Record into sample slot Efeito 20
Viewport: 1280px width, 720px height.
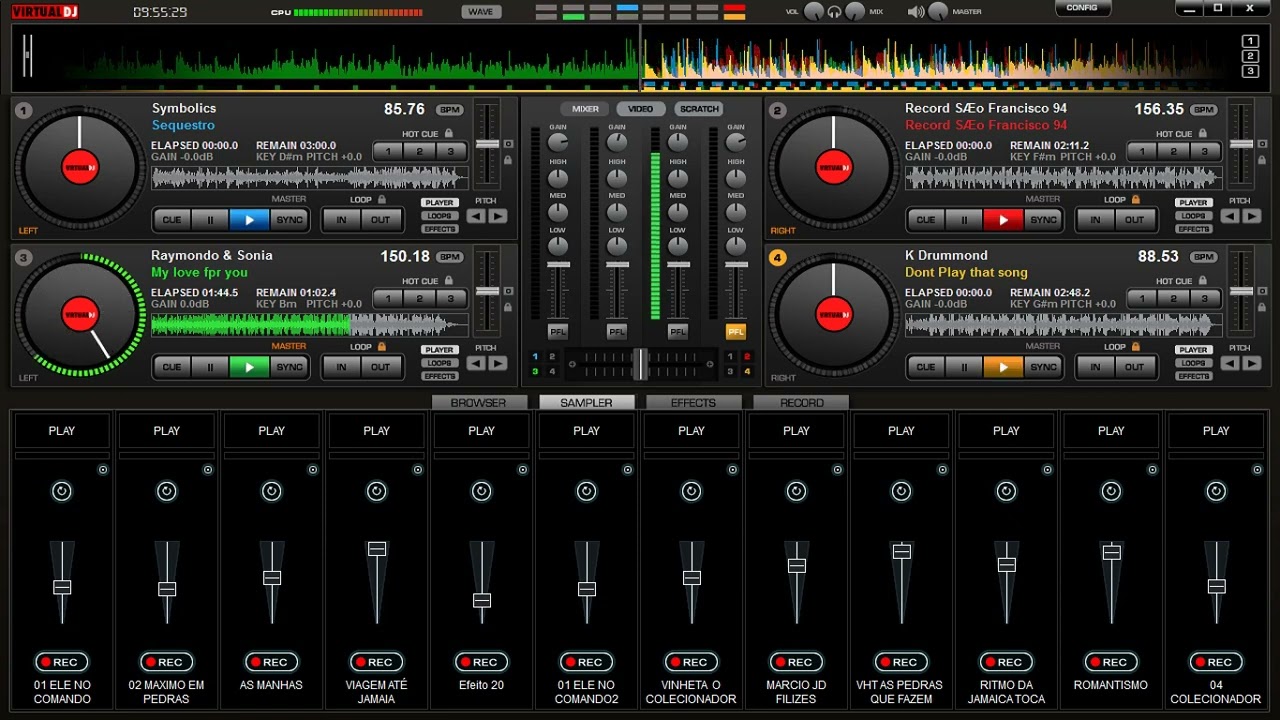(481, 662)
